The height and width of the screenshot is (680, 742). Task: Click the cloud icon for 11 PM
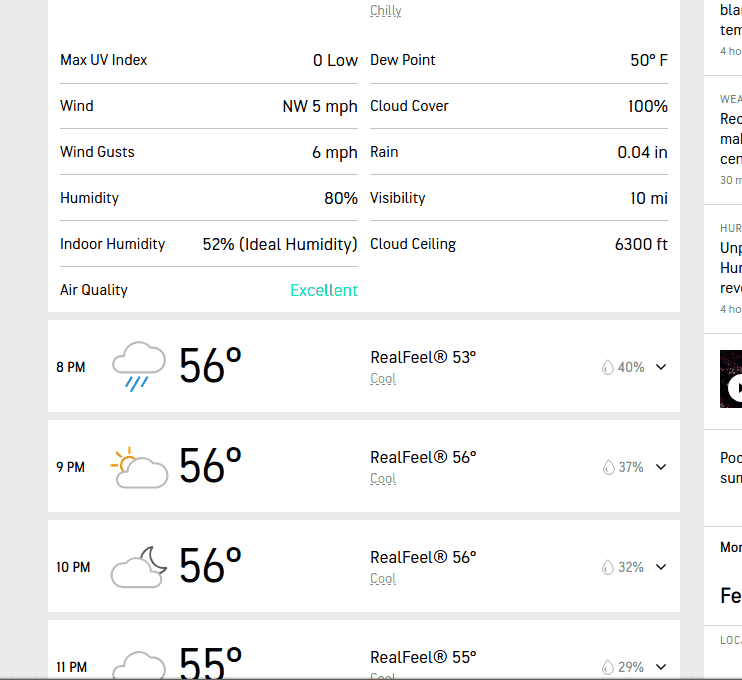139,665
